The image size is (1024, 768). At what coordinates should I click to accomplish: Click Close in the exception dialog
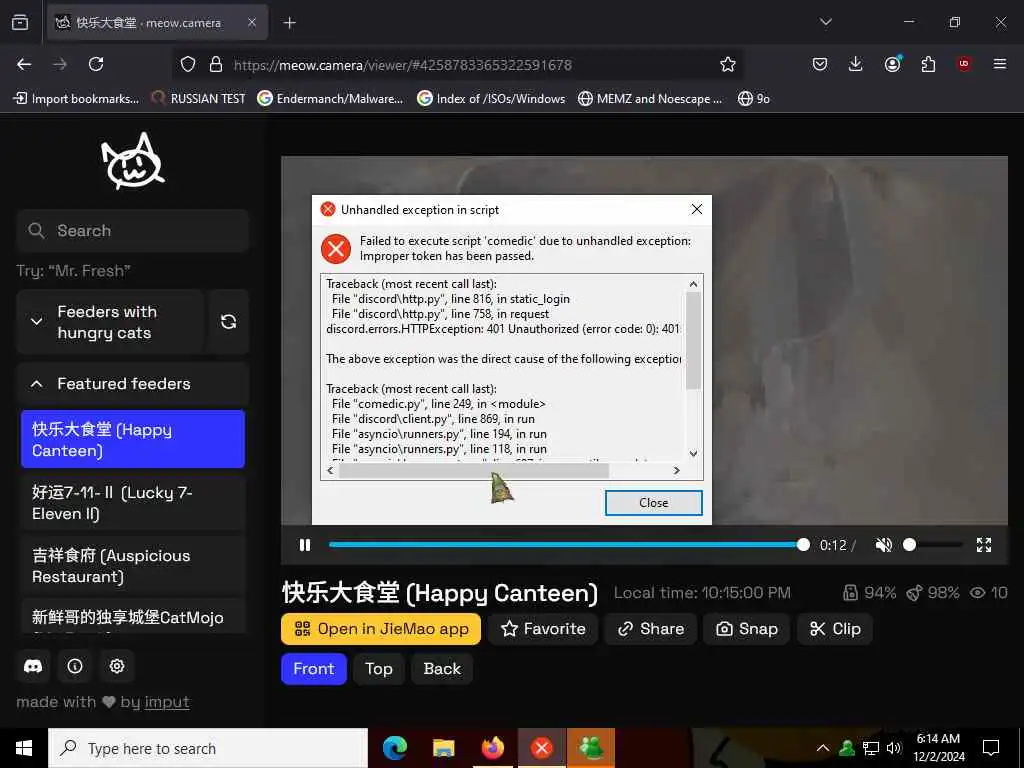pos(654,503)
